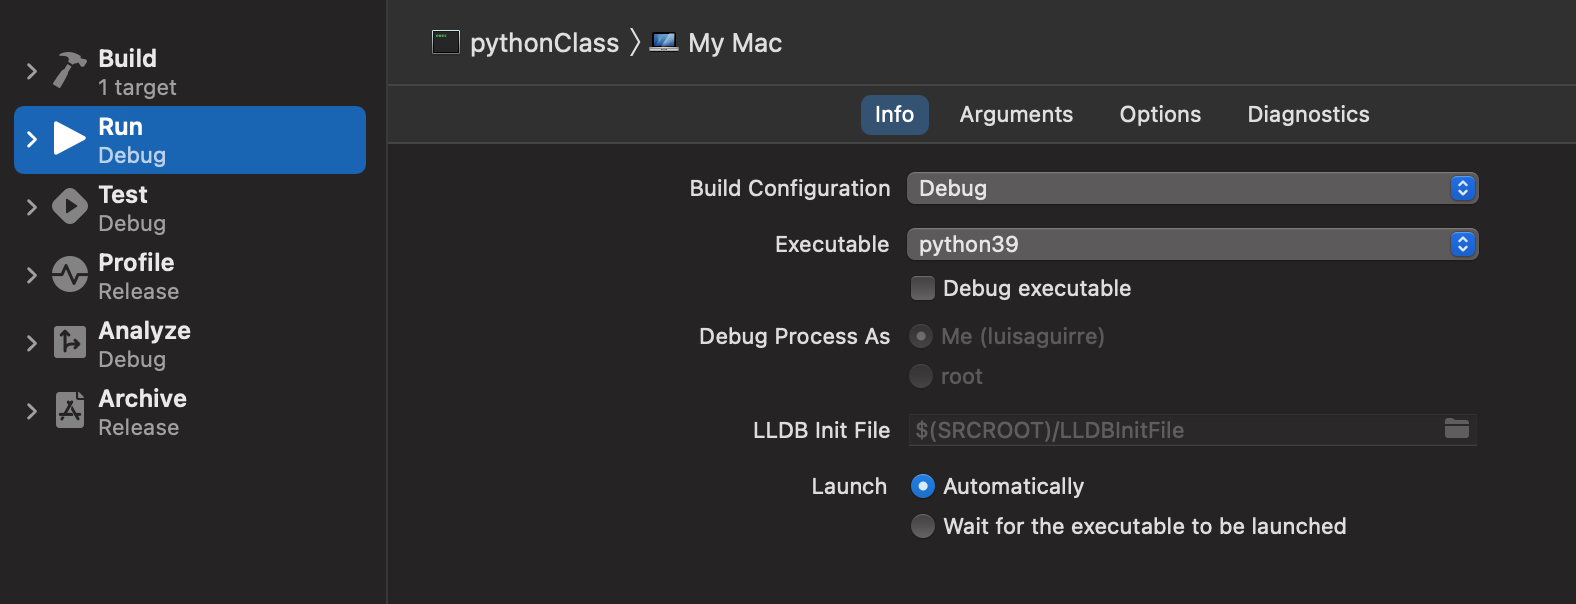
Task: Switch to the Options tab
Action: click(1160, 114)
